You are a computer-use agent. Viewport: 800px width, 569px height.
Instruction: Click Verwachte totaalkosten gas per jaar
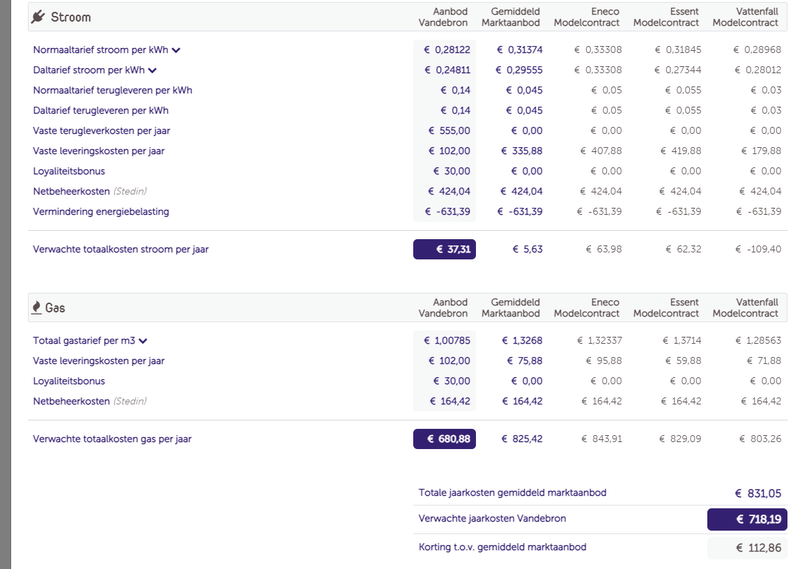113,438
